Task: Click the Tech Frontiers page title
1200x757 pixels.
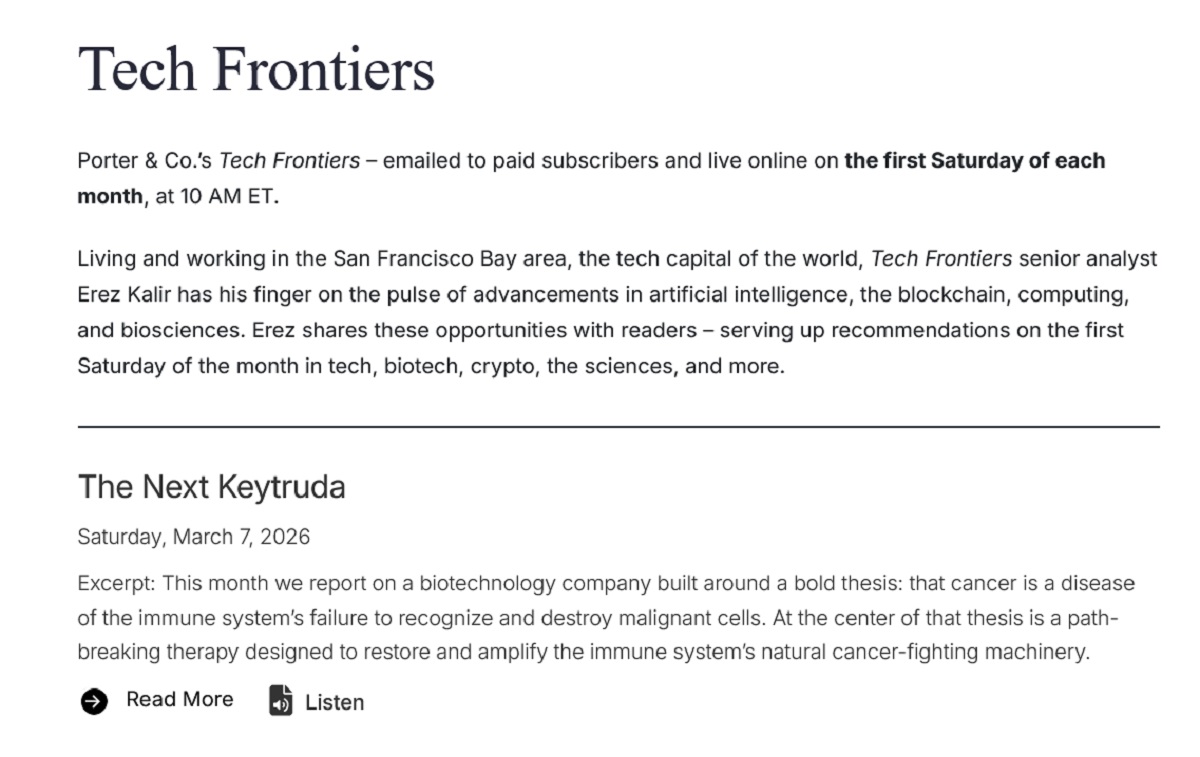Action: (257, 68)
